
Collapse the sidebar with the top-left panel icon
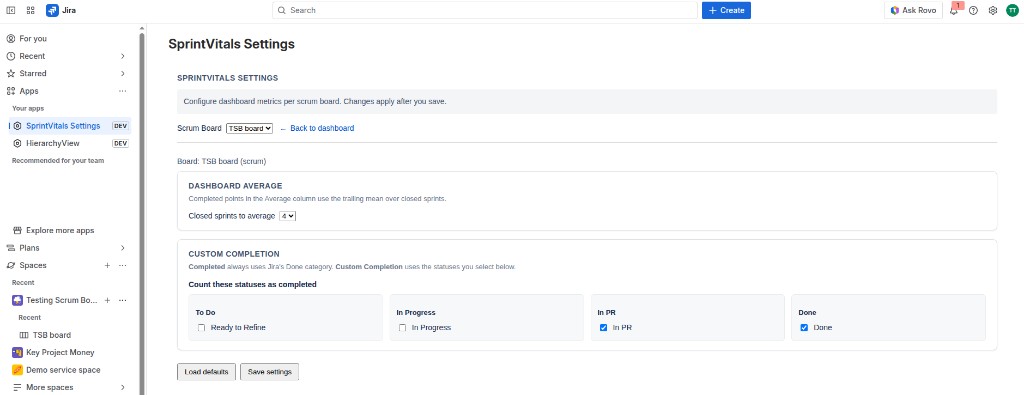coord(10,10)
